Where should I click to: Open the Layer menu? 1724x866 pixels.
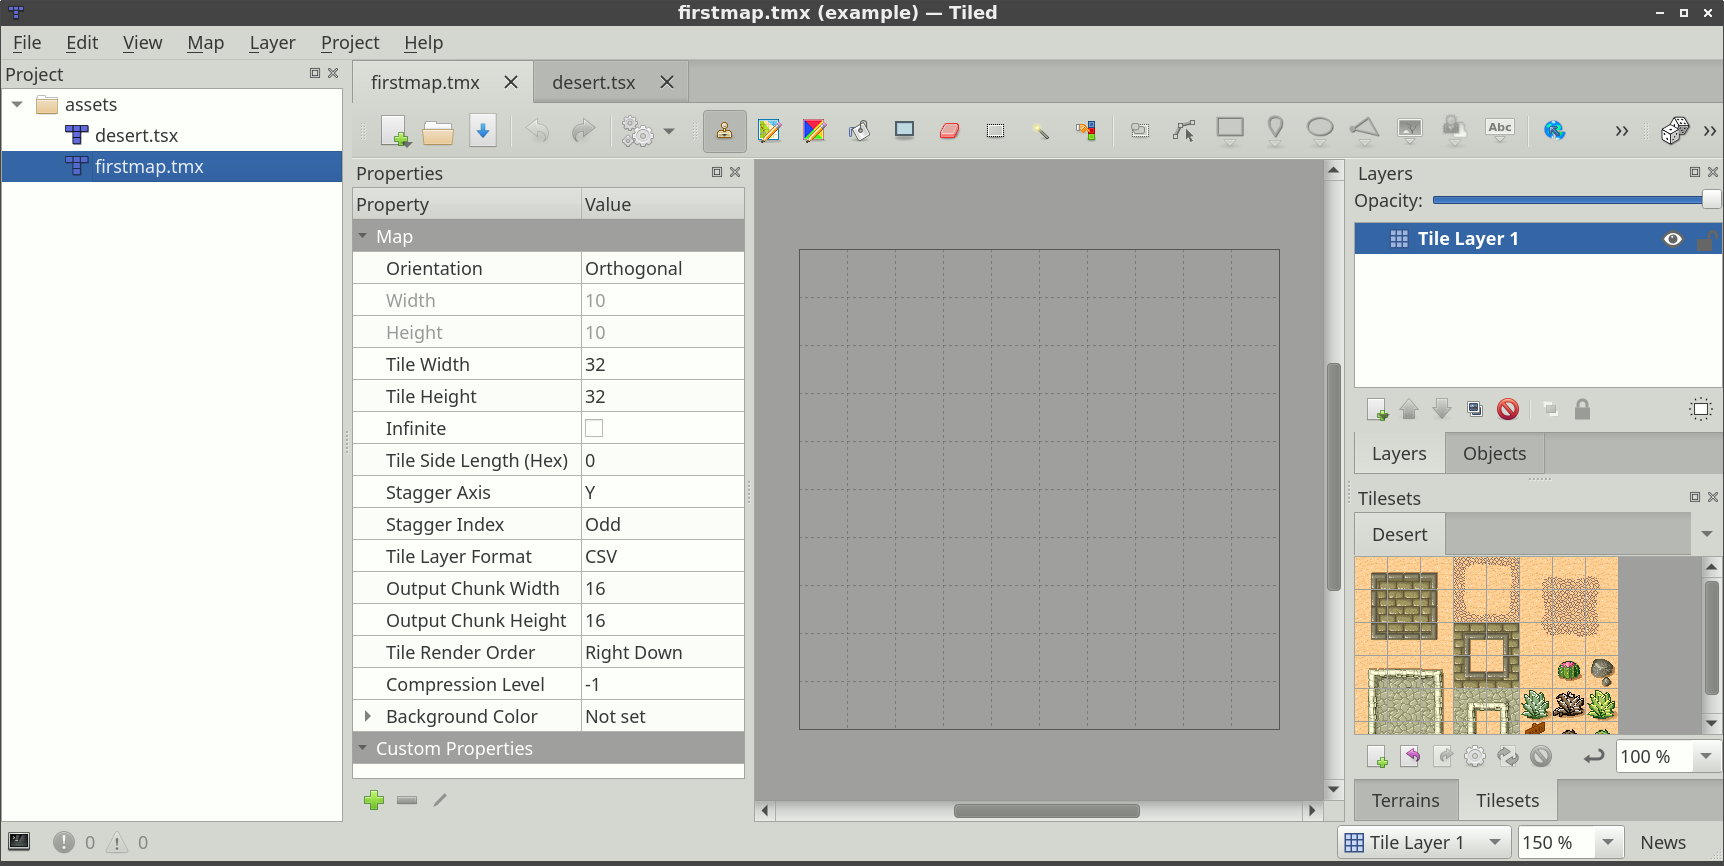click(272, 43)
